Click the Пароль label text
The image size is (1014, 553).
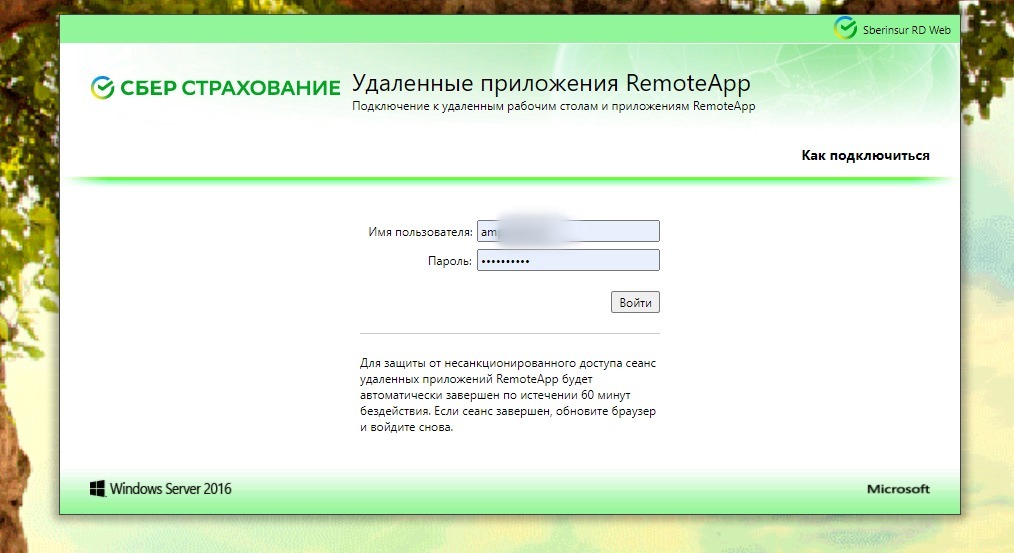(449, 261)
